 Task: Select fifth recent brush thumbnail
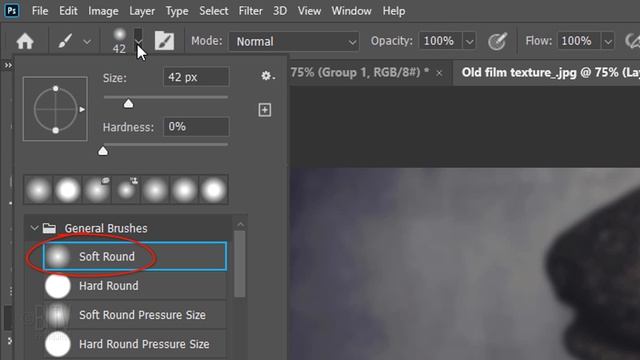coord(155,190)
